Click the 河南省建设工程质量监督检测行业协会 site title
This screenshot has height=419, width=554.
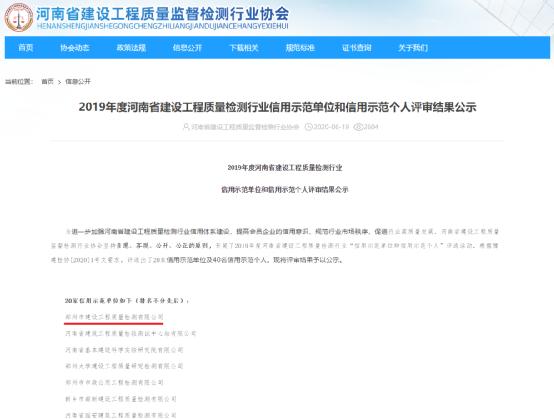pos(163,14)
